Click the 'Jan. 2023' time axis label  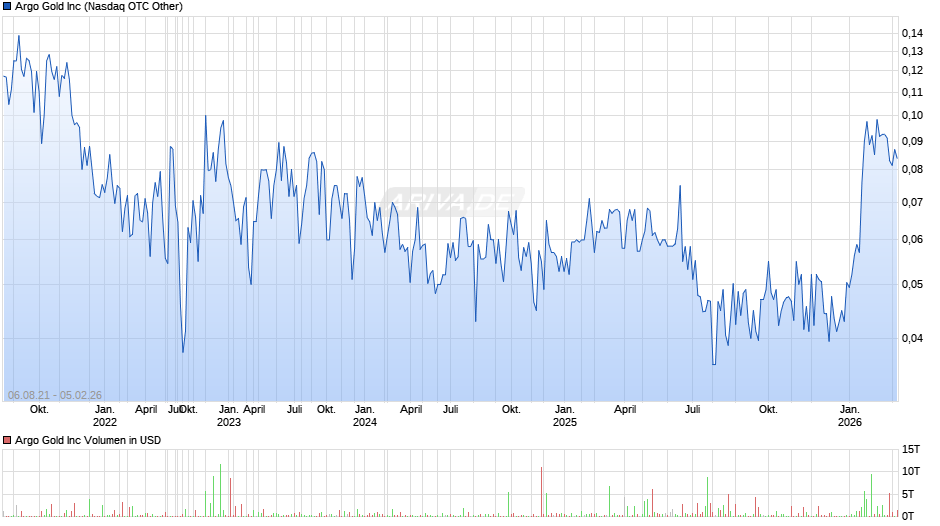228,416
